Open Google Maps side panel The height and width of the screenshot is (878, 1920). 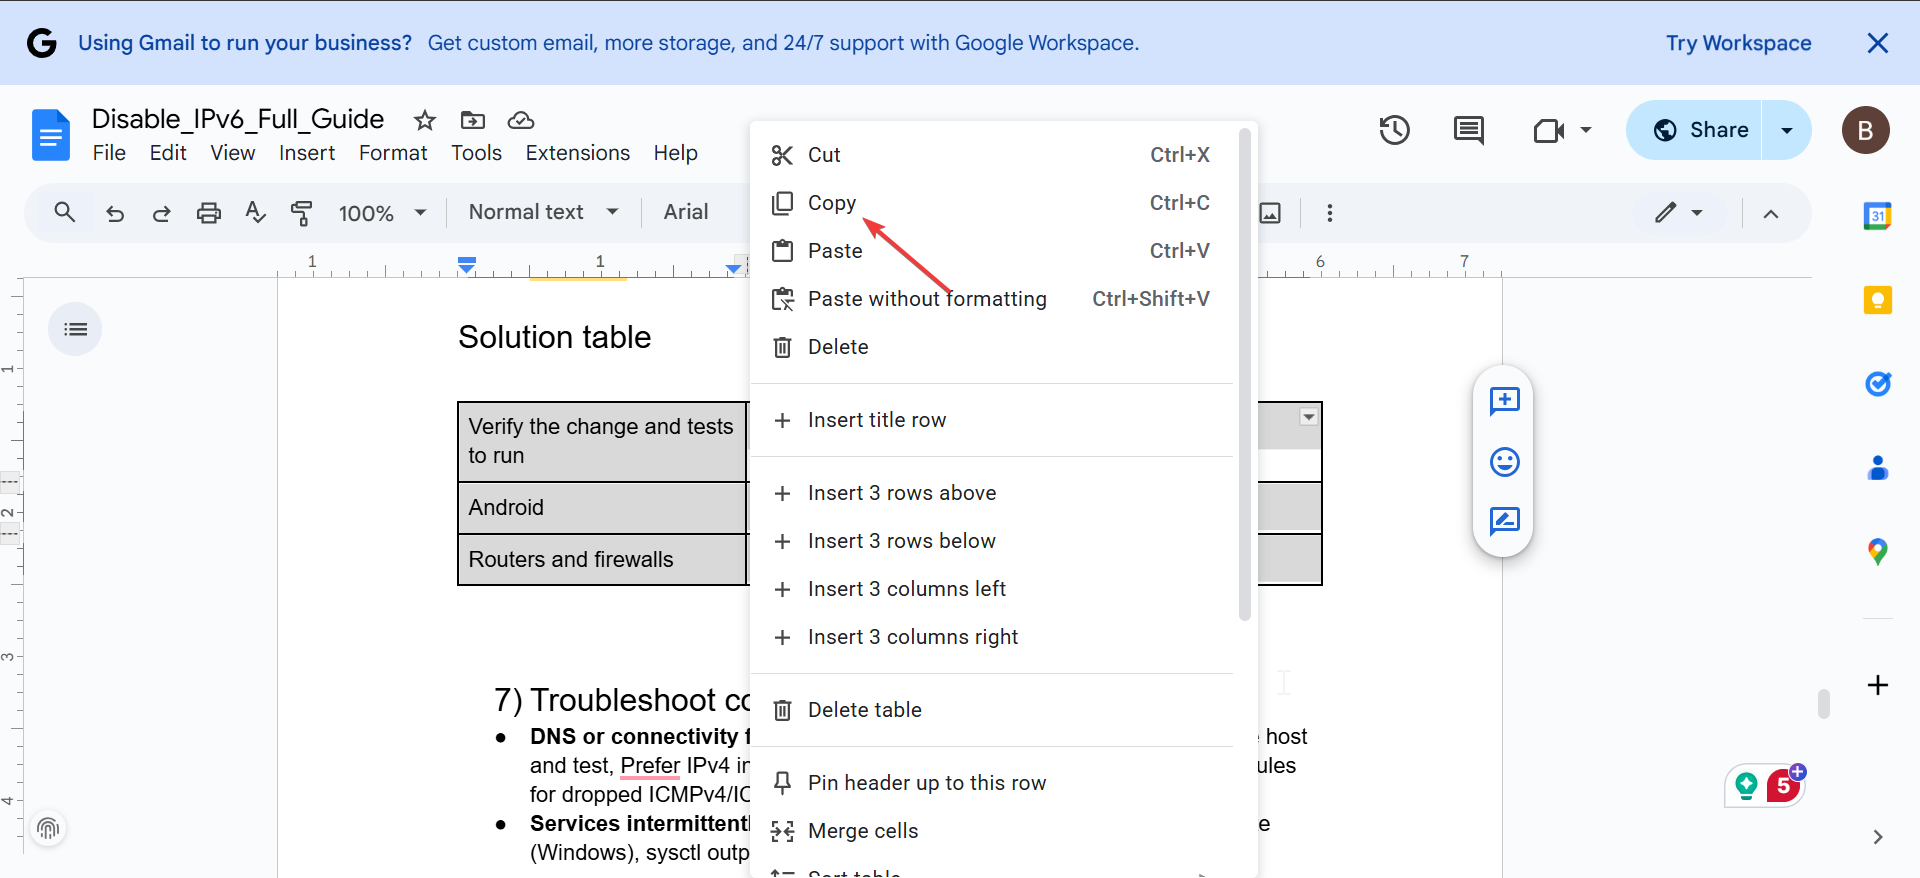coord(1877,551)
